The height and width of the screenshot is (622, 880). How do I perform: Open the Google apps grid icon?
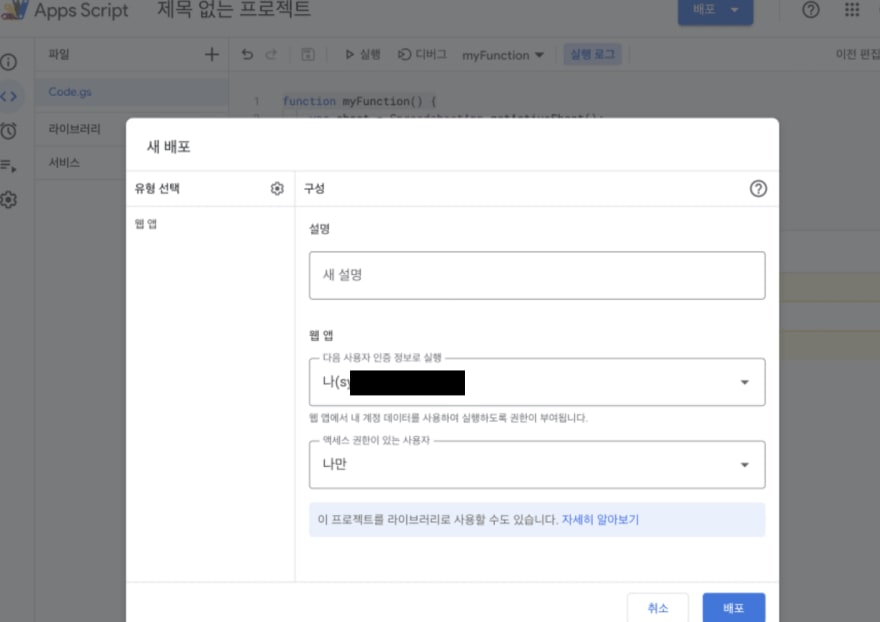852,10
